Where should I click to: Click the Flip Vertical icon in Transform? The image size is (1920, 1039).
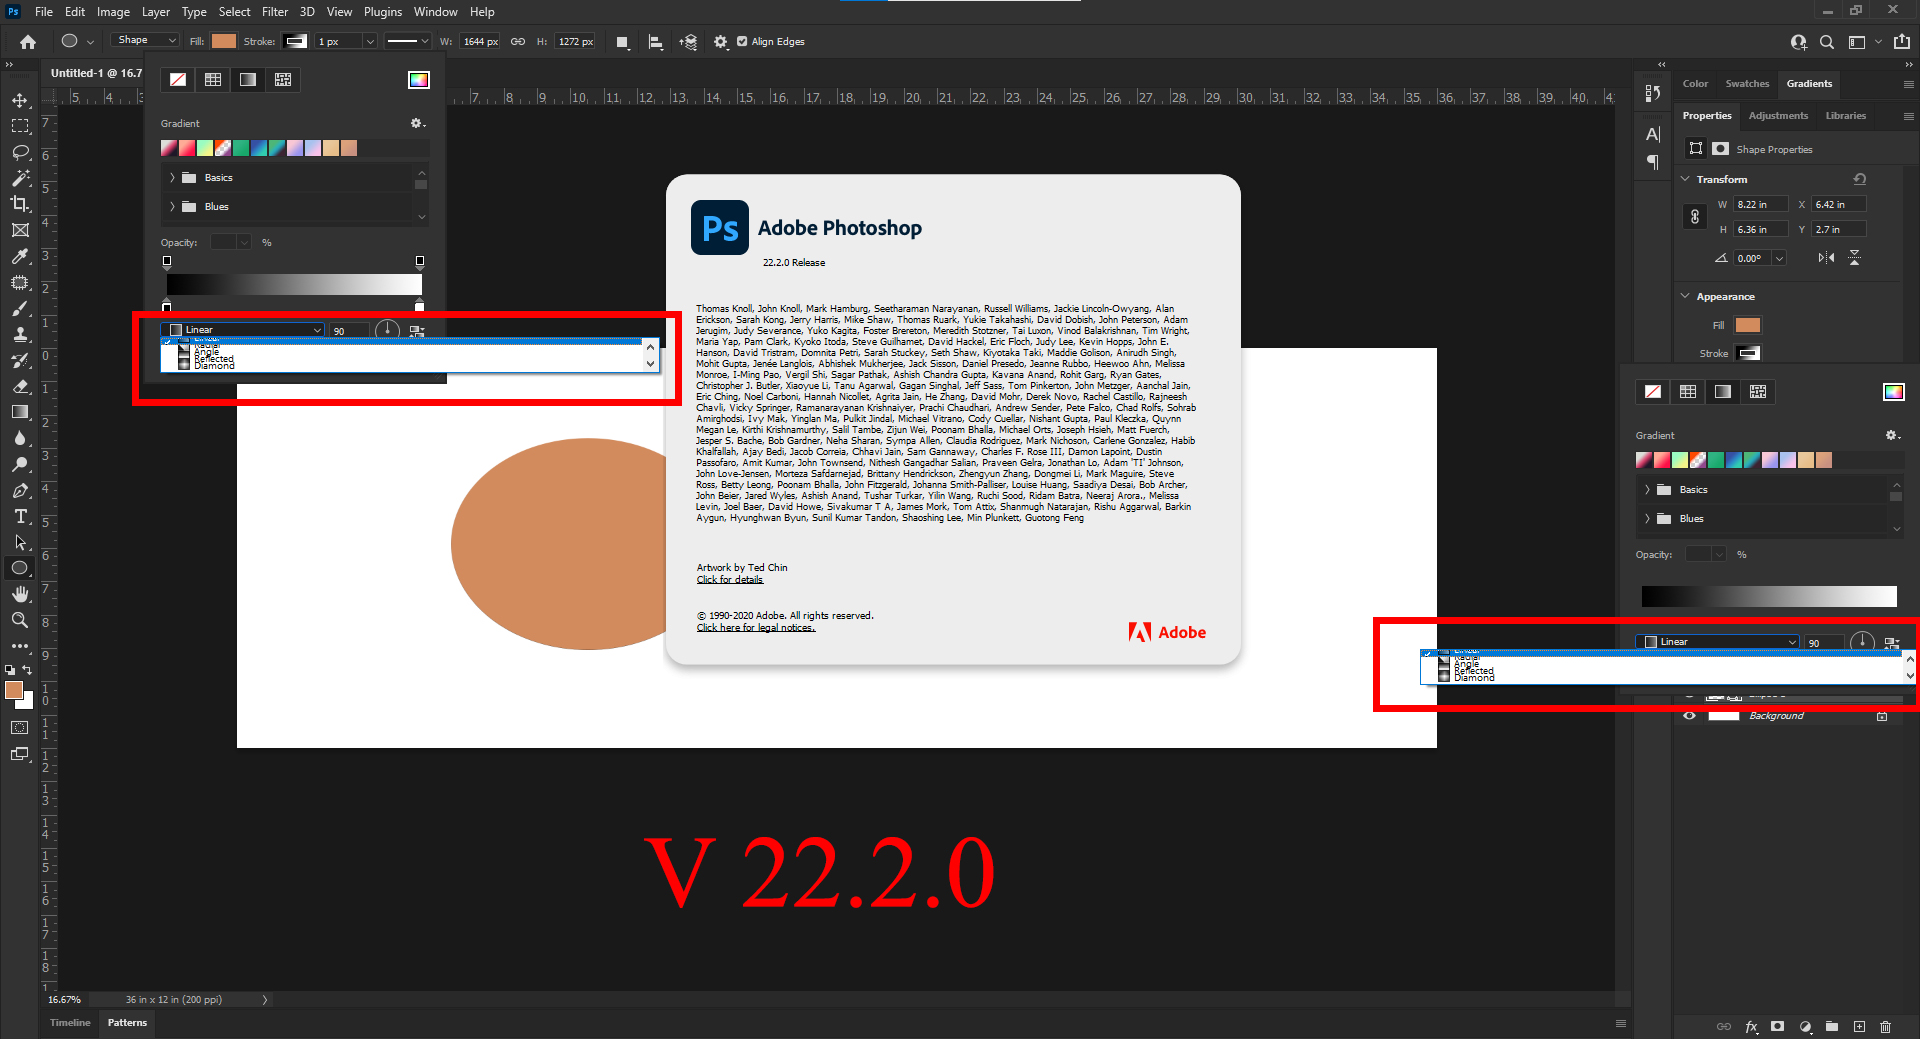click(1855, 258)
